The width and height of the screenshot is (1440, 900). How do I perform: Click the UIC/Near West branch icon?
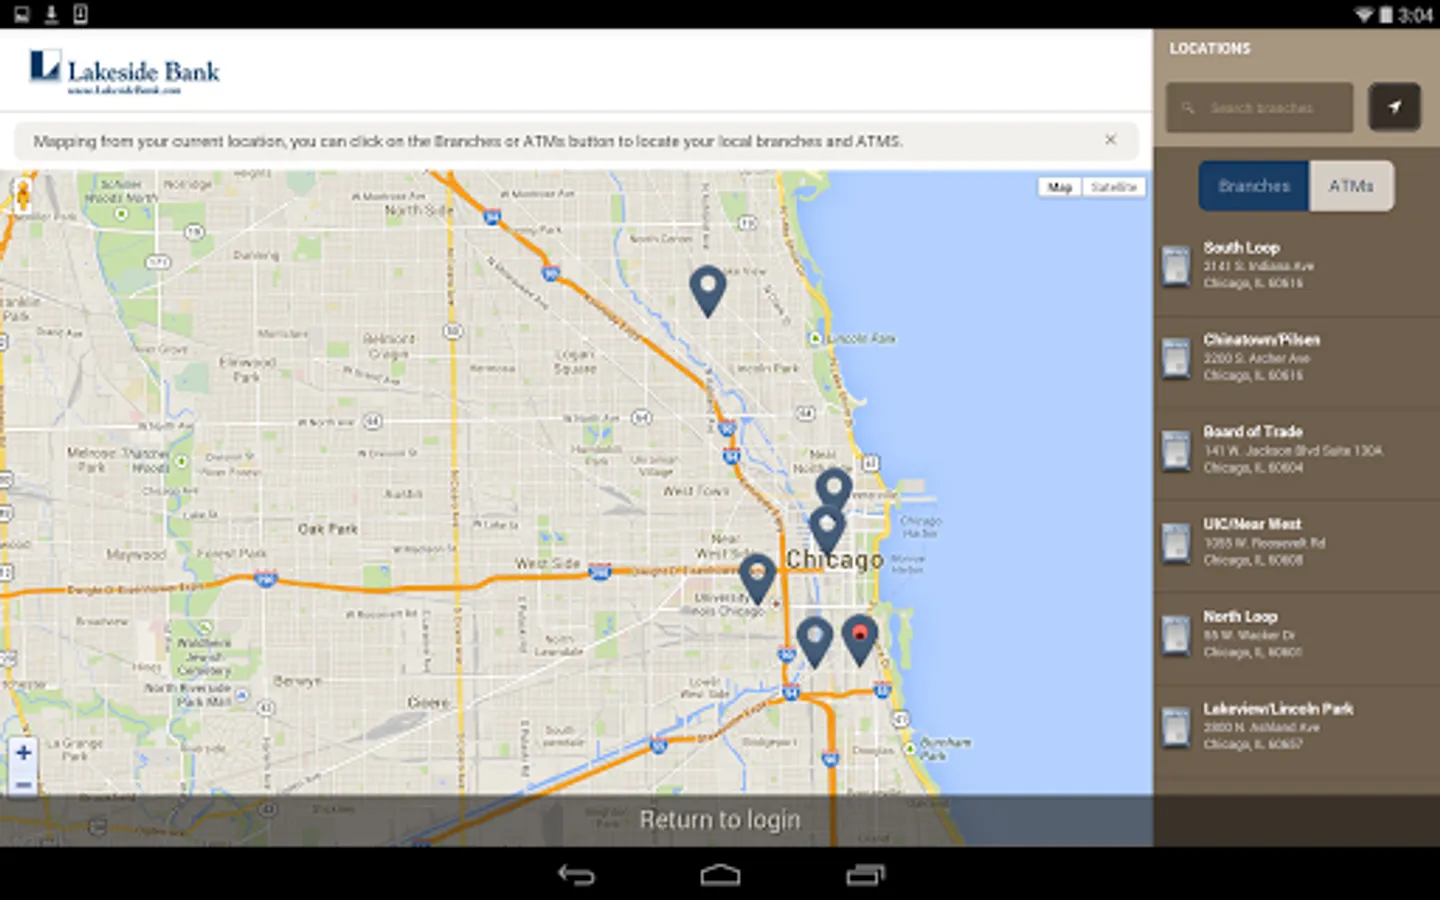pyautogui.click(x=1176, y=543)
